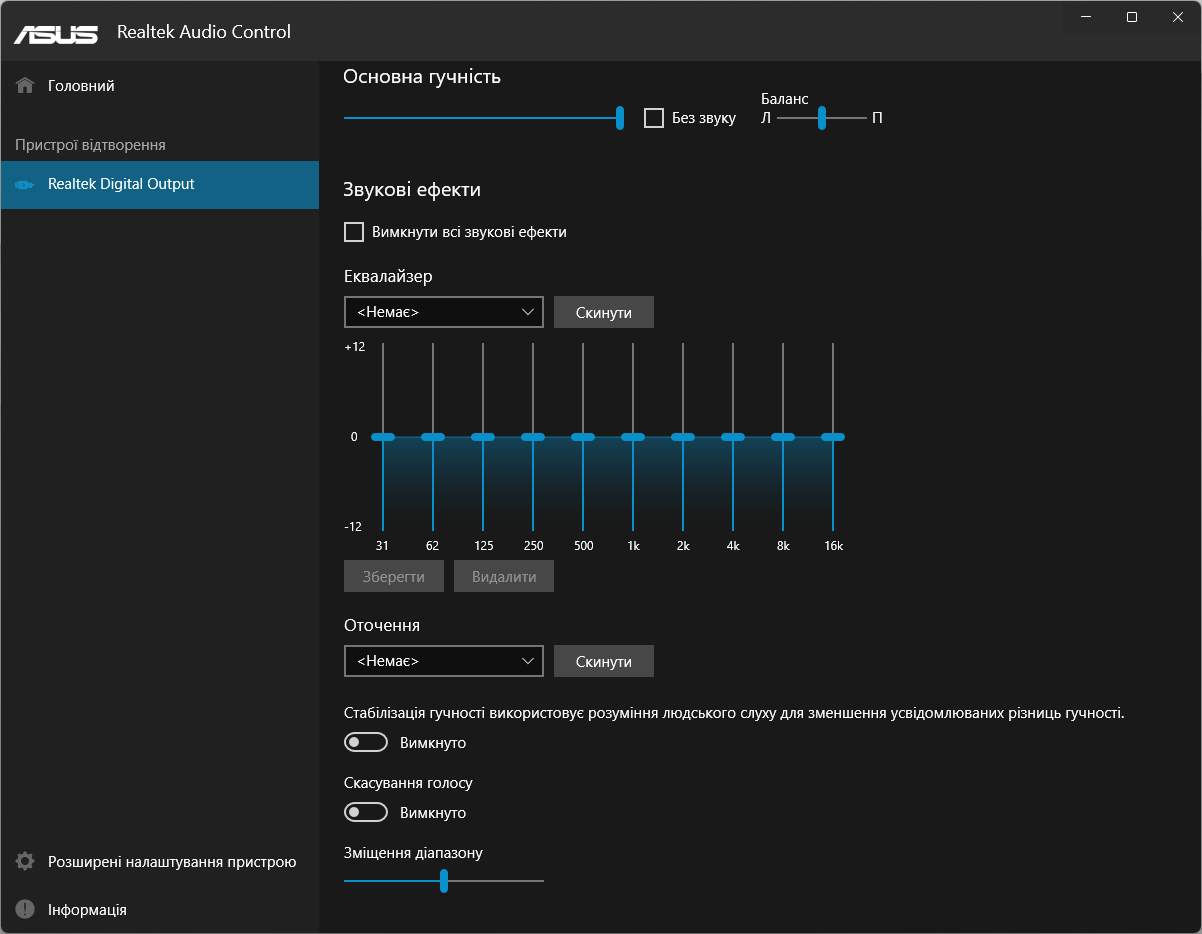Check Вимкнути всі звукові ефекти
Viewport: 1202px width, 934px height.
[x=354, y=231]
